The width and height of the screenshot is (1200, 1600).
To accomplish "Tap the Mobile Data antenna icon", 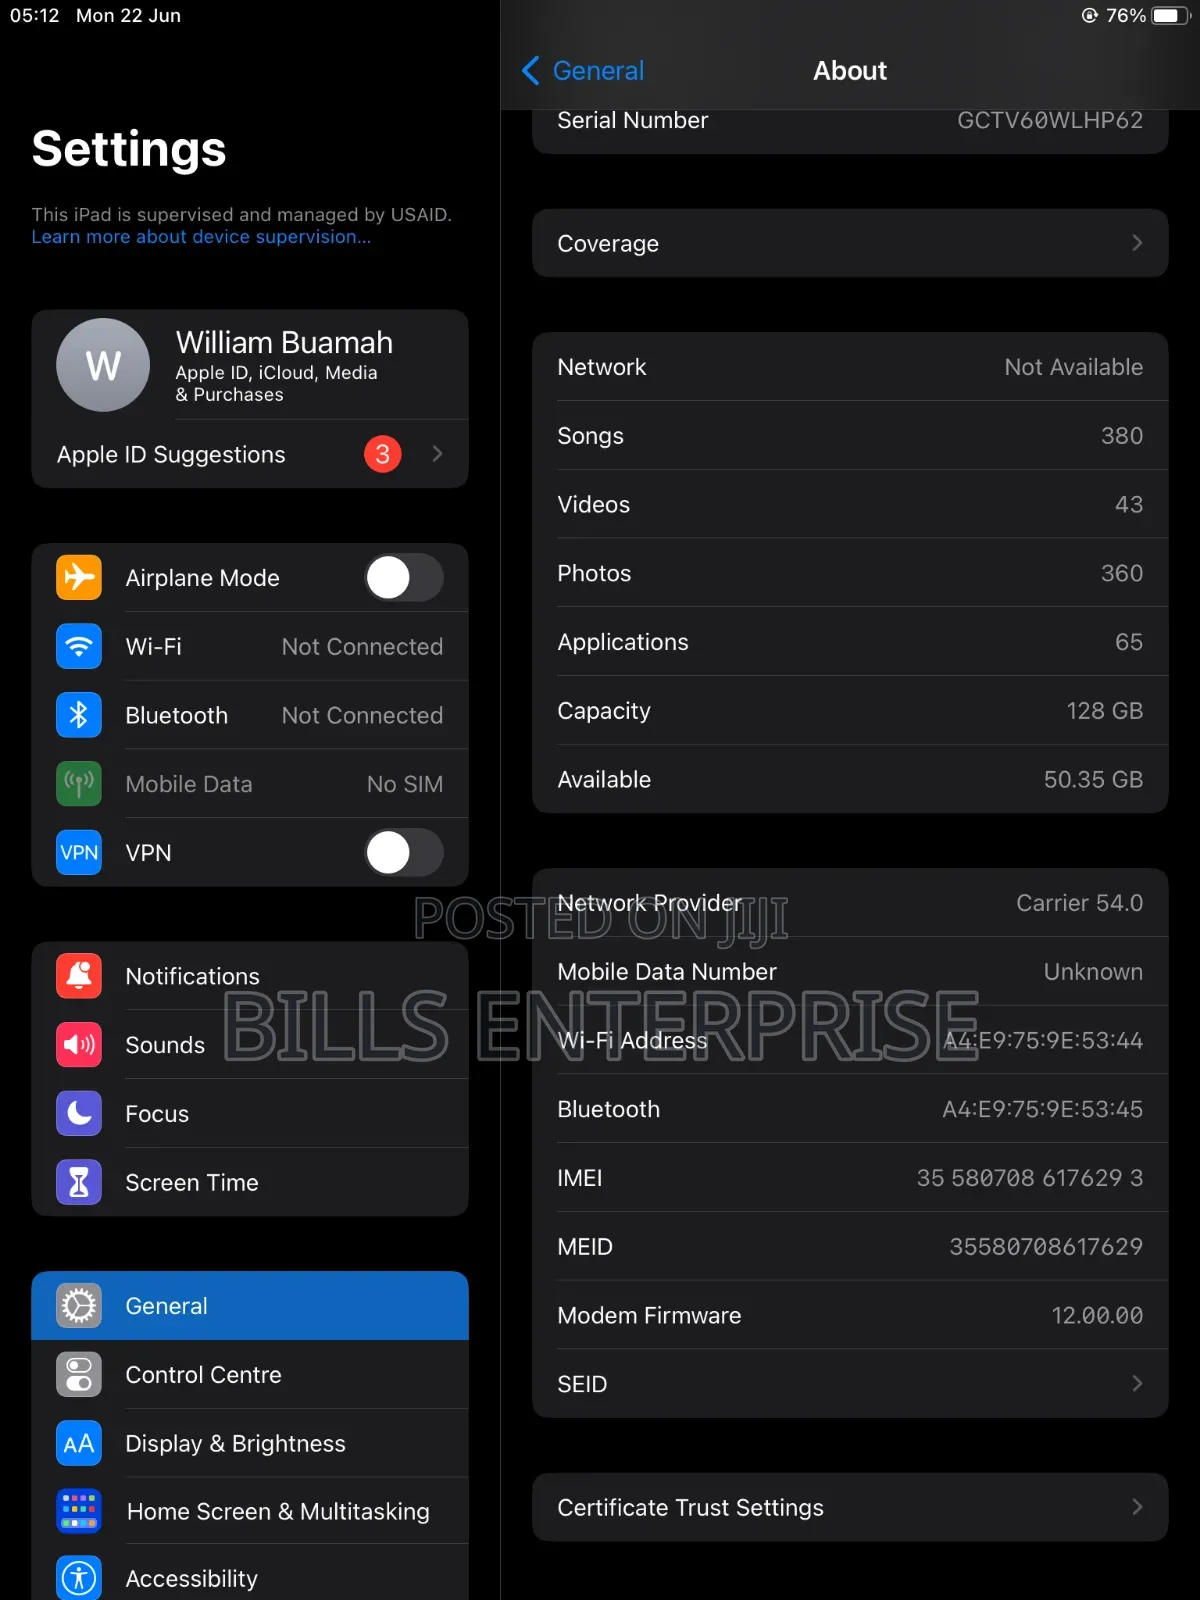I will [79, 784].
